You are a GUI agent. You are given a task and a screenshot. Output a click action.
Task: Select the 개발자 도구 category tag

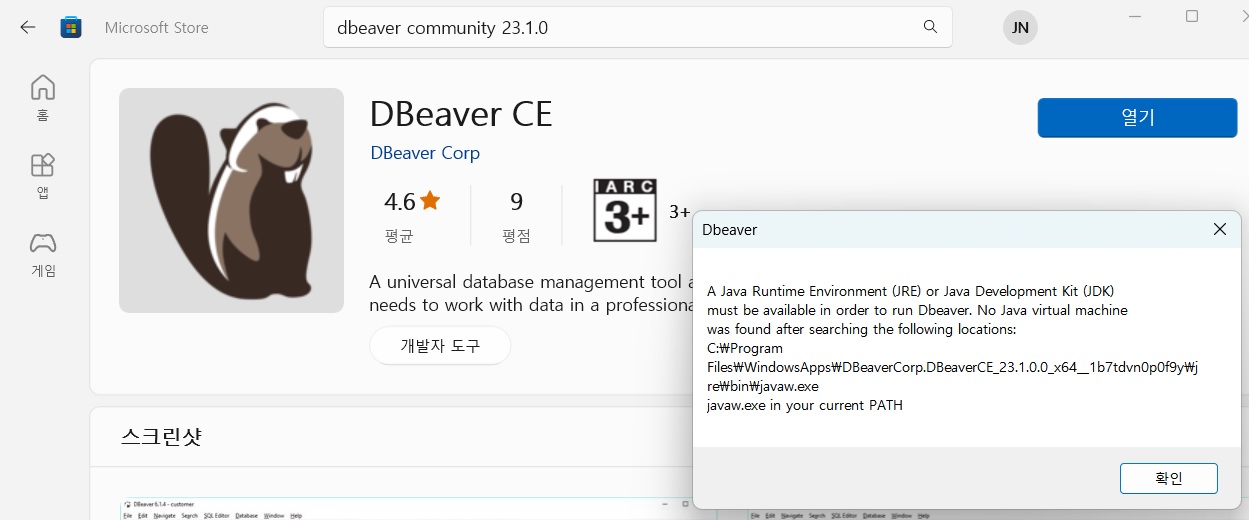(x=440, y=346)
